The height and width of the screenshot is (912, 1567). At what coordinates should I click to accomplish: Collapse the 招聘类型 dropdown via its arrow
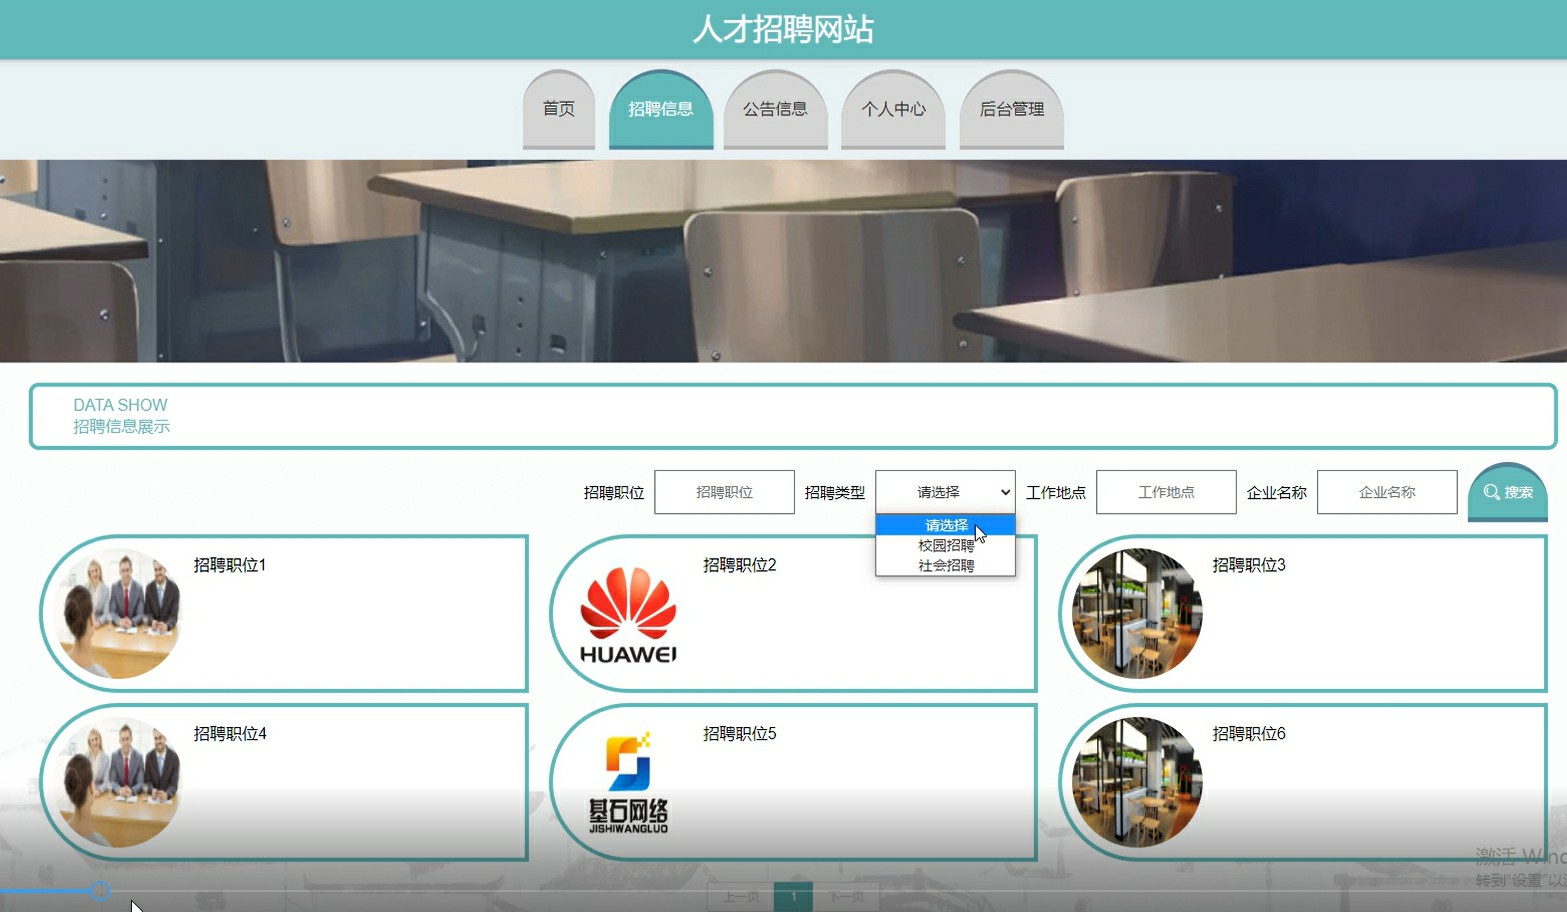point(1005,492)
